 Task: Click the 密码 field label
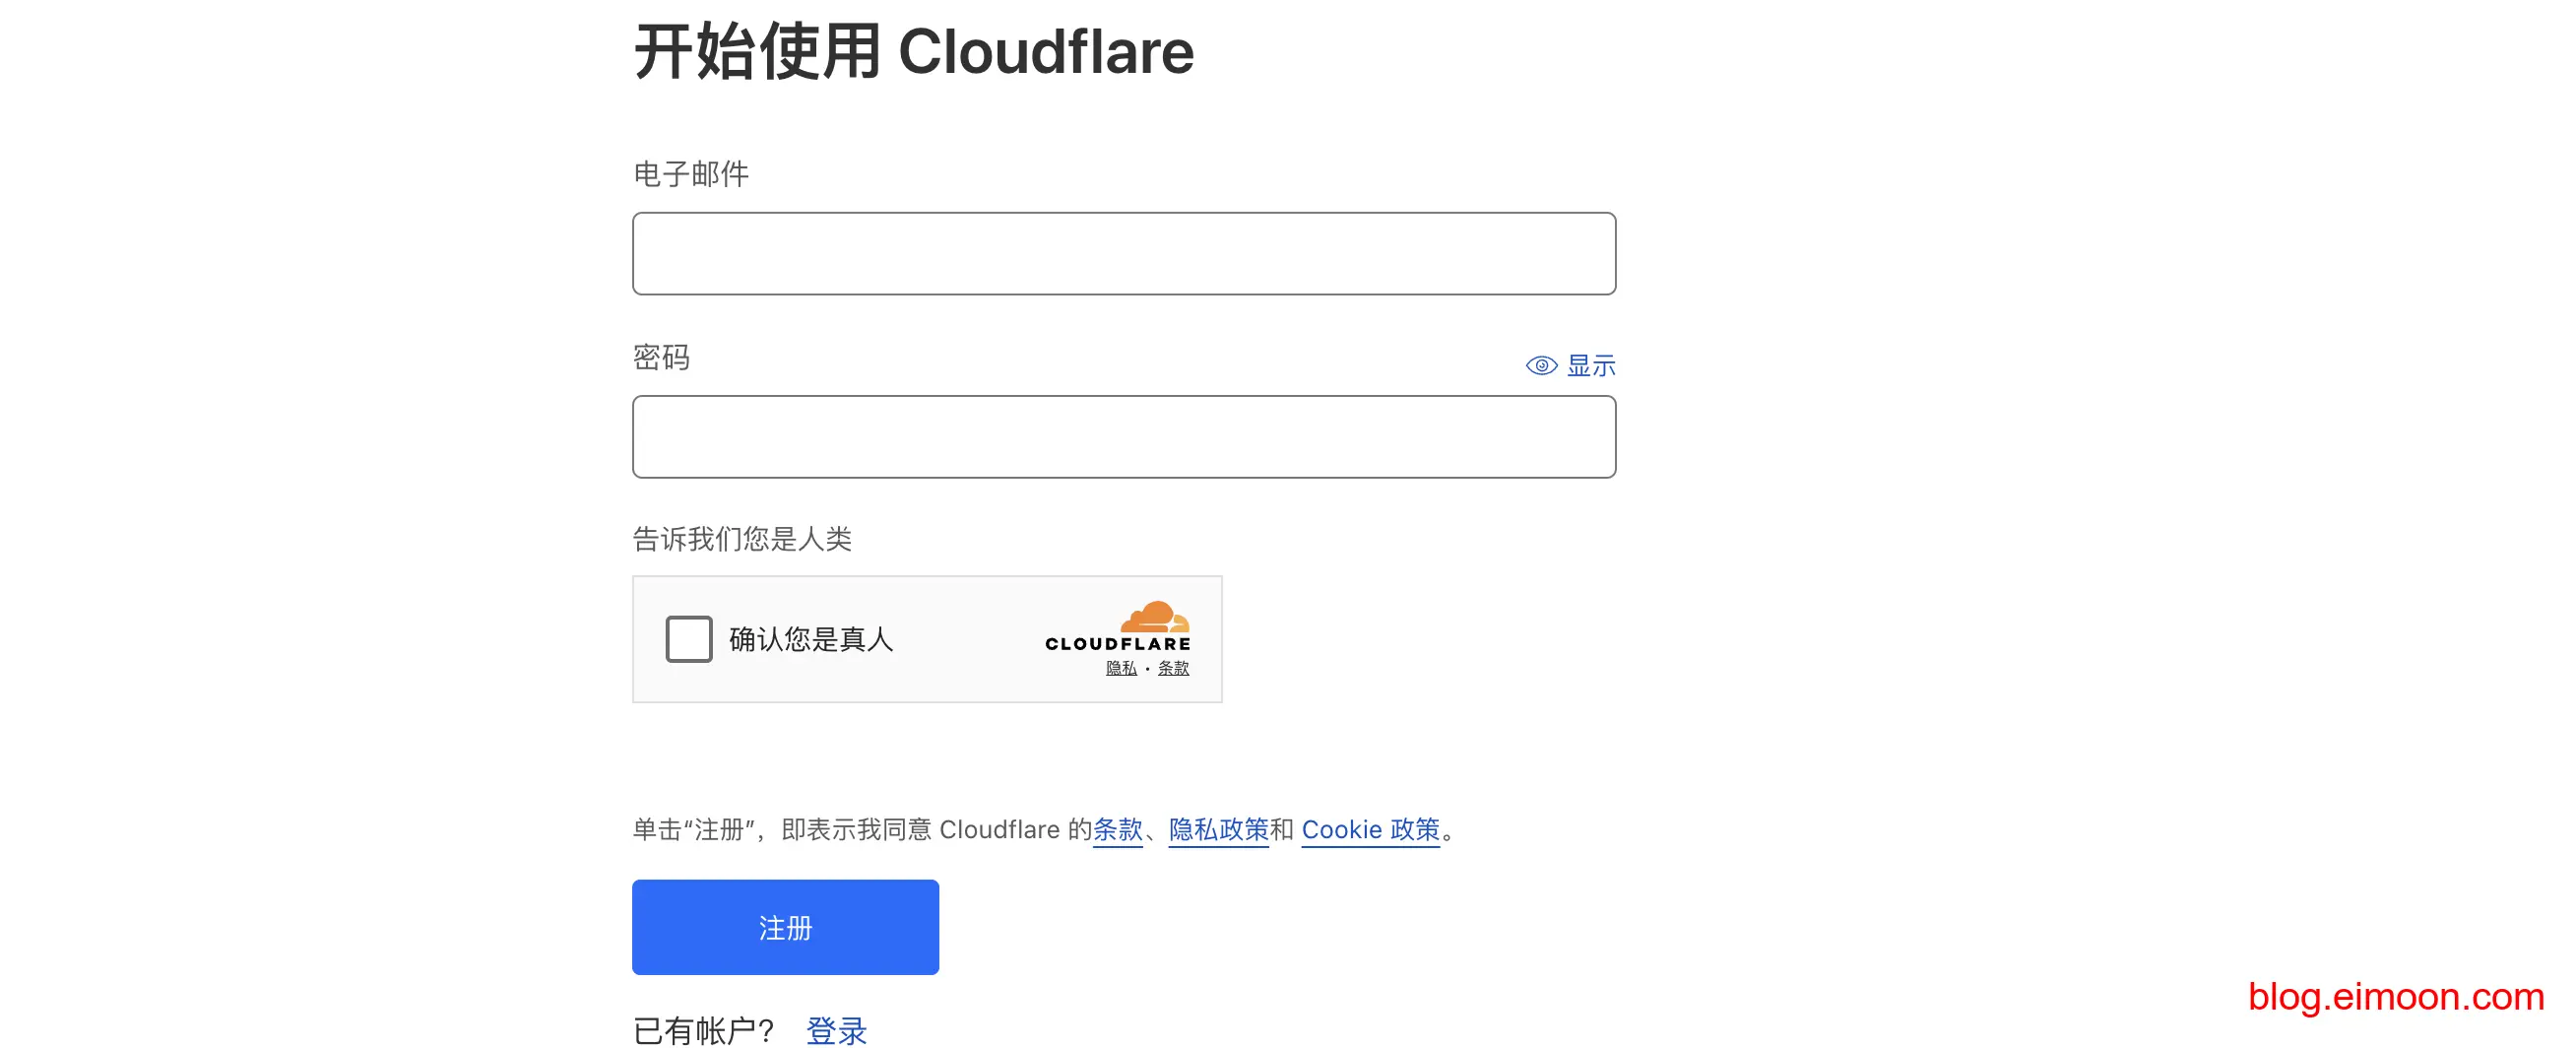click(661, 357)
